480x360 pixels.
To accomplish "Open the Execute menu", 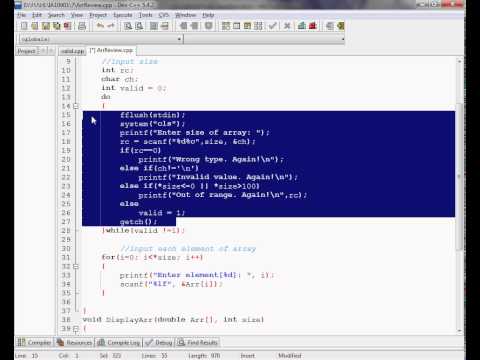I will point(123,15).
